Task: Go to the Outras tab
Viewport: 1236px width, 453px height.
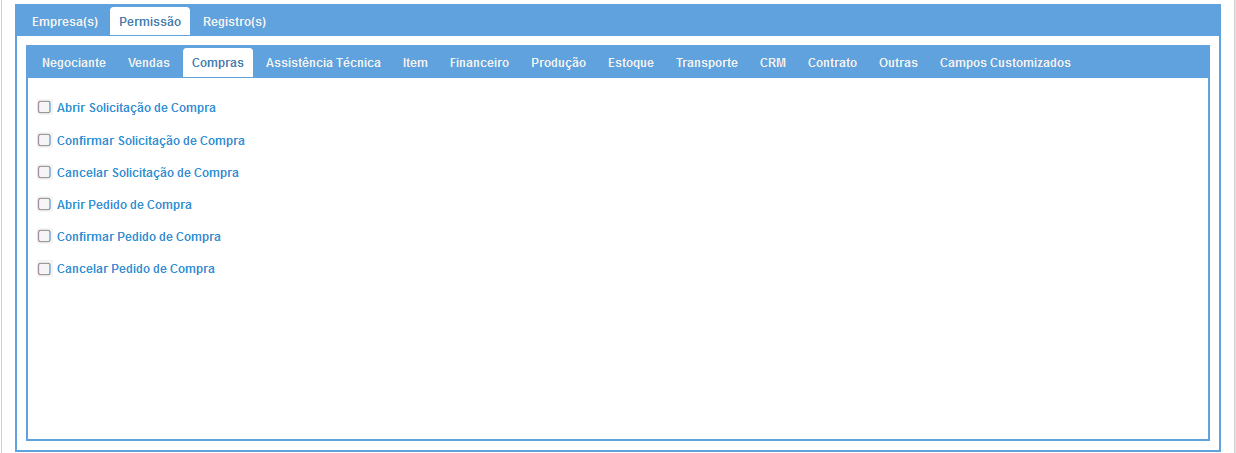Action: [x=898, y=62]
